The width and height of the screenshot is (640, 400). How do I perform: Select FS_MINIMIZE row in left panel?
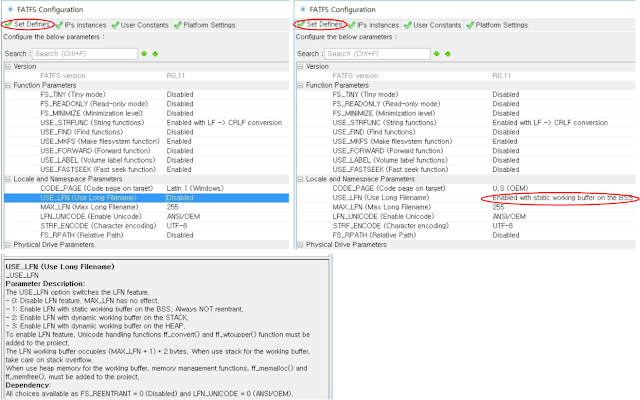click(x=147, y=113)
